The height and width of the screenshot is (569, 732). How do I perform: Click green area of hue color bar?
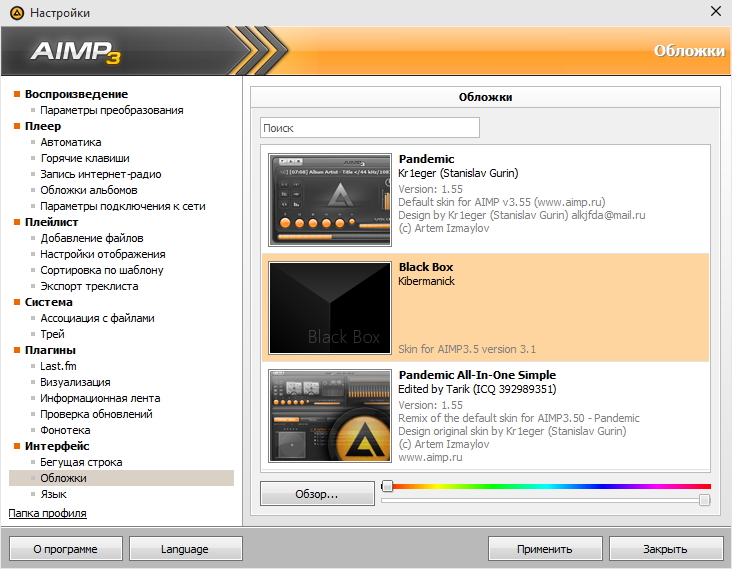point(493,486)
